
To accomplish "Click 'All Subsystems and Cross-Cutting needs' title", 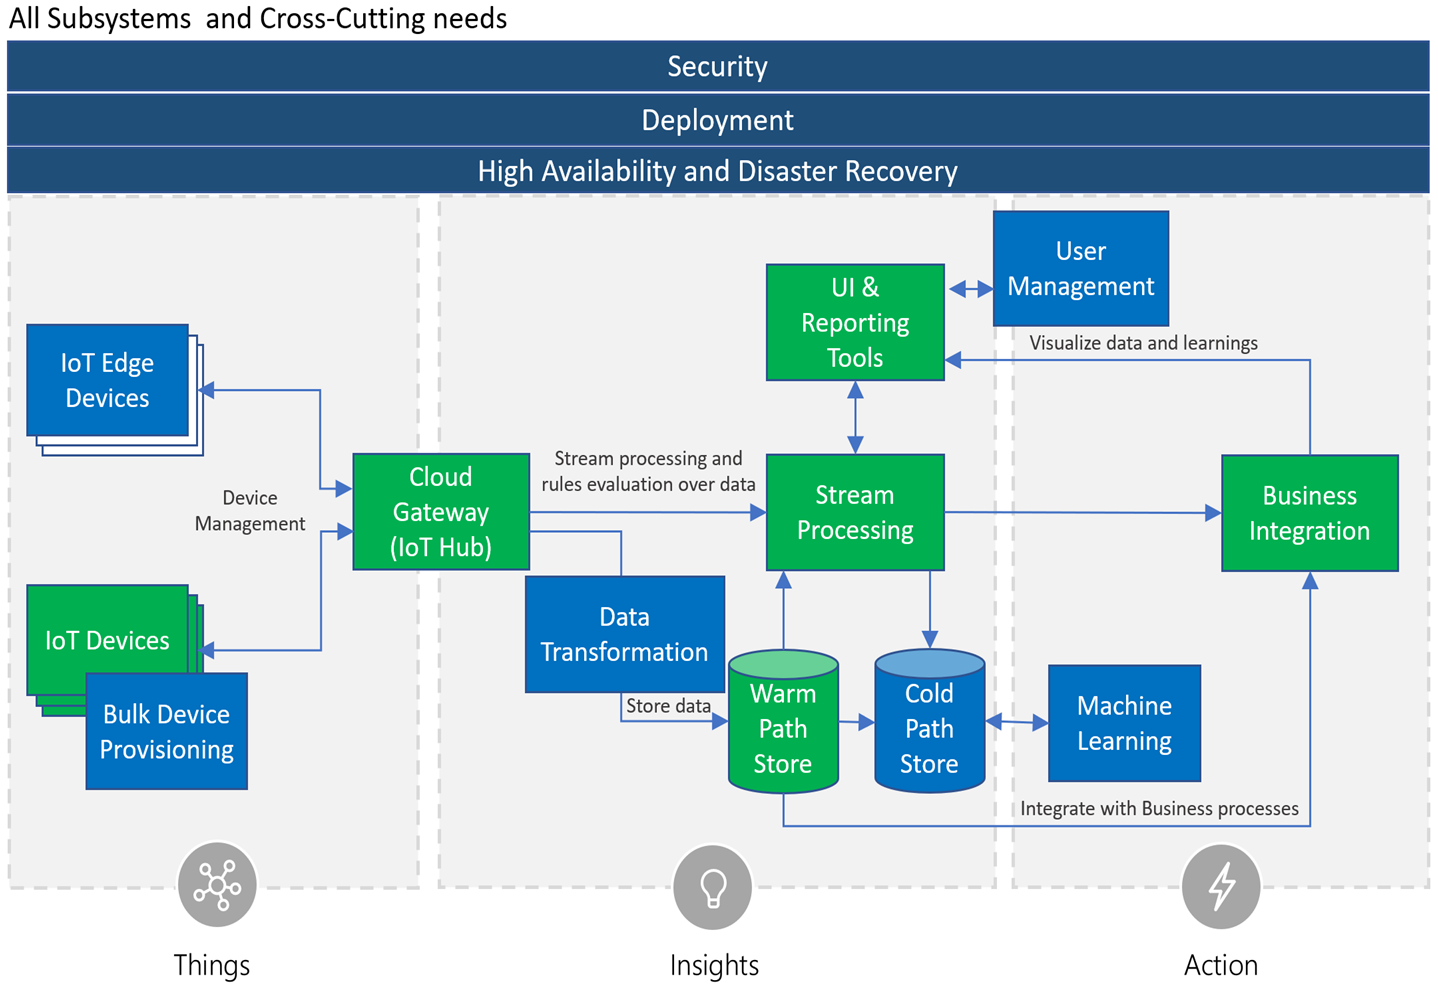I will (258, 18).
